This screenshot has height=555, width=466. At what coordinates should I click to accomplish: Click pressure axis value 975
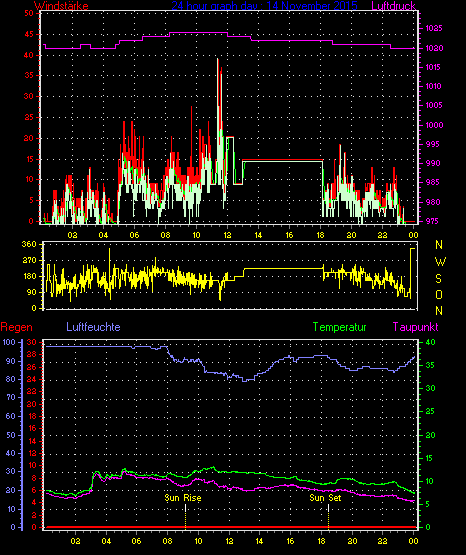point(433,221)
